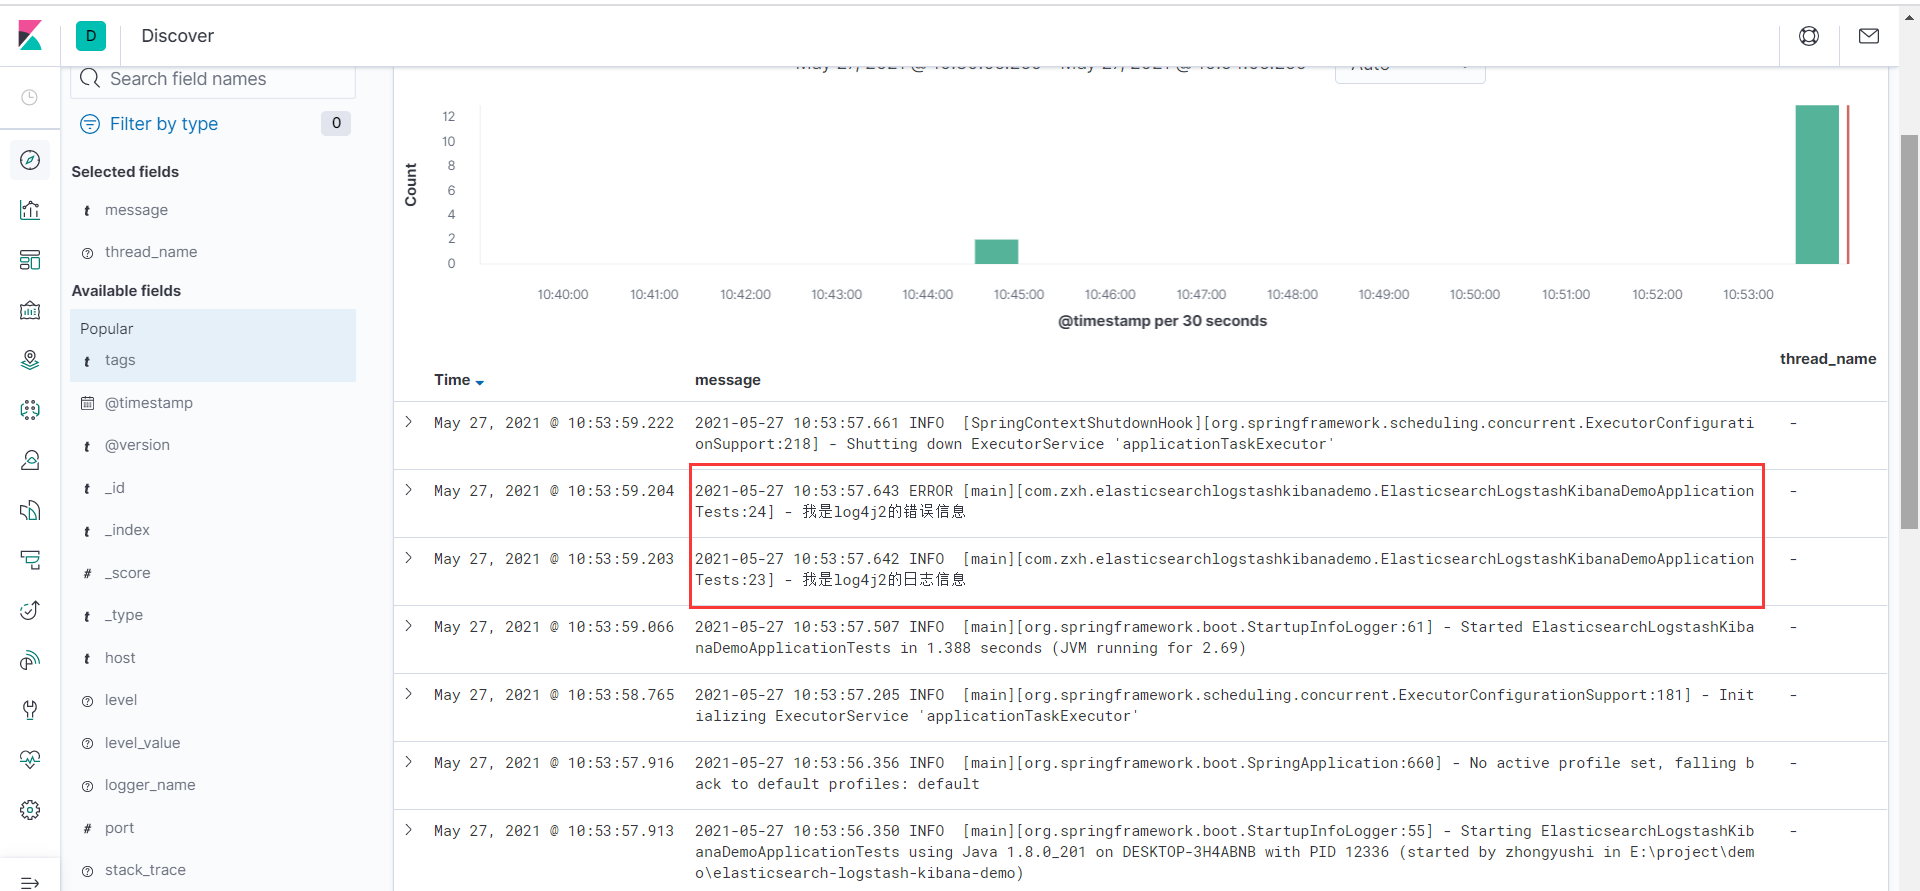The height and width of the screenshot is (891, 1920).
Task: Open Management gear icon
Action: 30,810
